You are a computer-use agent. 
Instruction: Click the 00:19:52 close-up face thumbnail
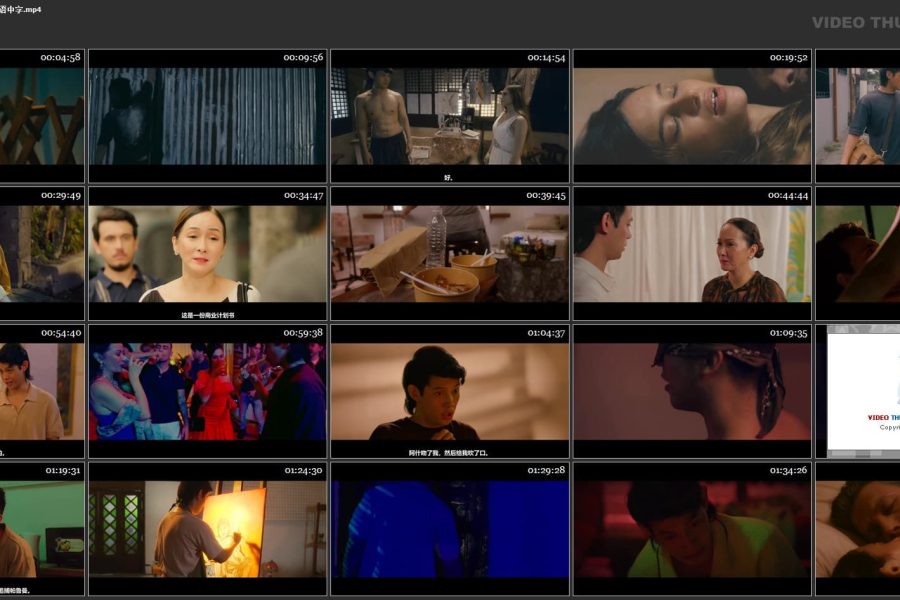click(x=691, y=117)
